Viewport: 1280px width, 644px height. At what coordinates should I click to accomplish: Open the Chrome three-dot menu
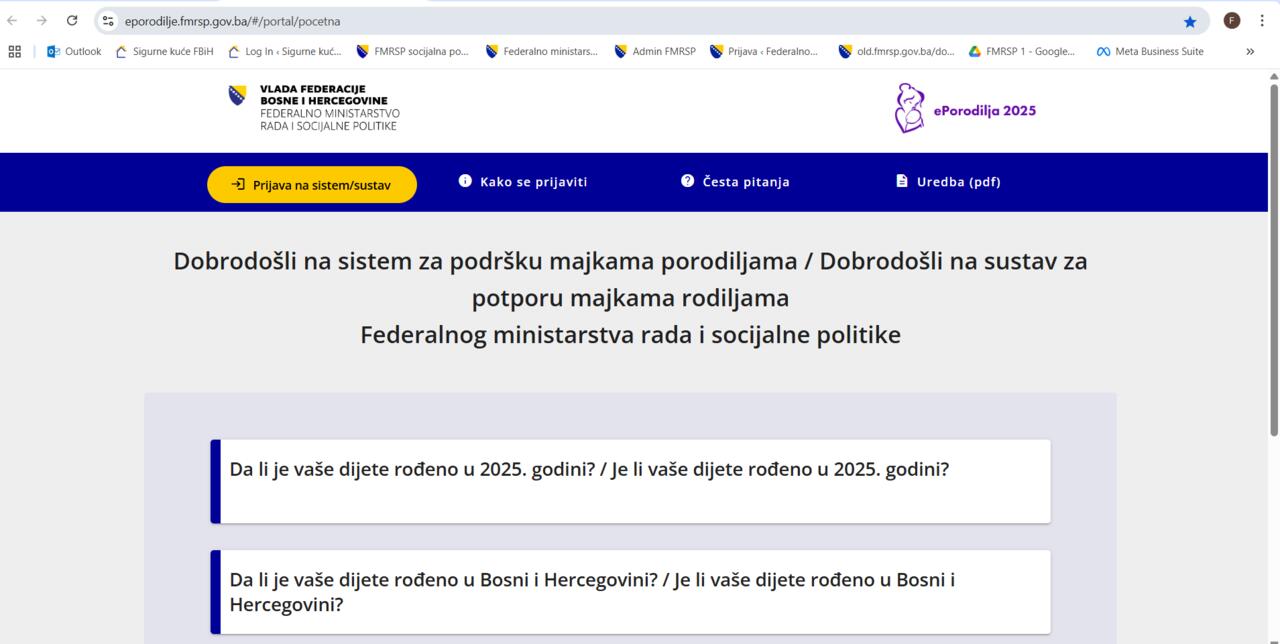coord(1262,21)
